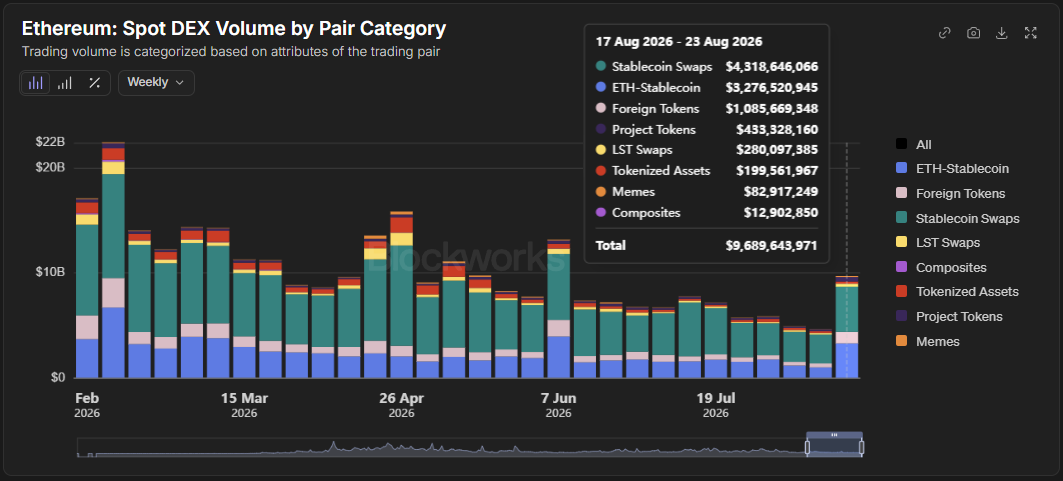Image resolution: width=1063 pixels, height=481 pixels.
Task: Click the Composites value $12,902,850
Action: [x=780, y=213]
